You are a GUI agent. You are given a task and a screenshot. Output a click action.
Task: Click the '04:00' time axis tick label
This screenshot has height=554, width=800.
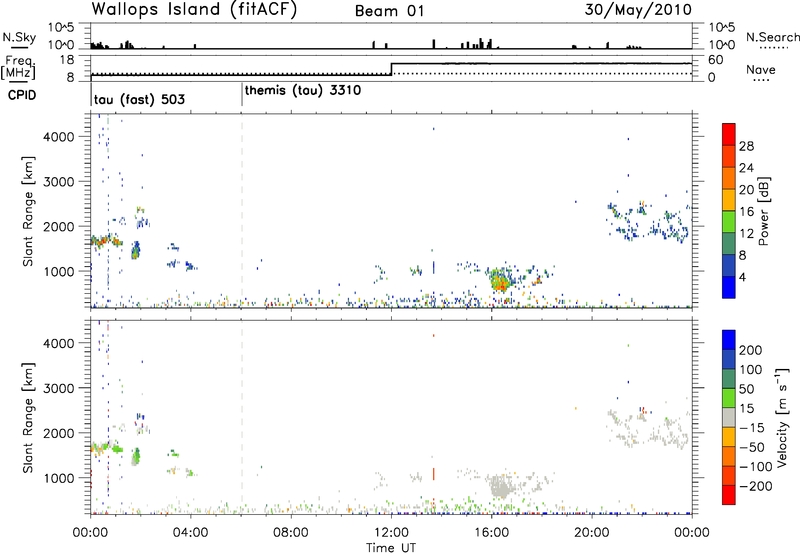tap(191, 533)
